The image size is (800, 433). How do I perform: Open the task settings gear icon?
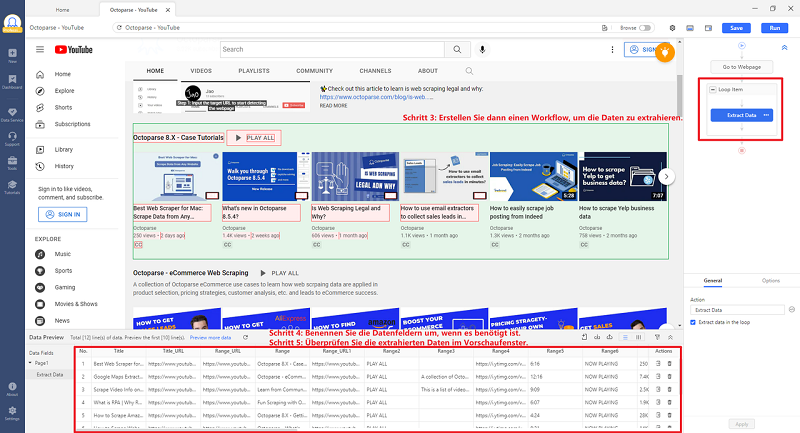[x=672, y=28]
